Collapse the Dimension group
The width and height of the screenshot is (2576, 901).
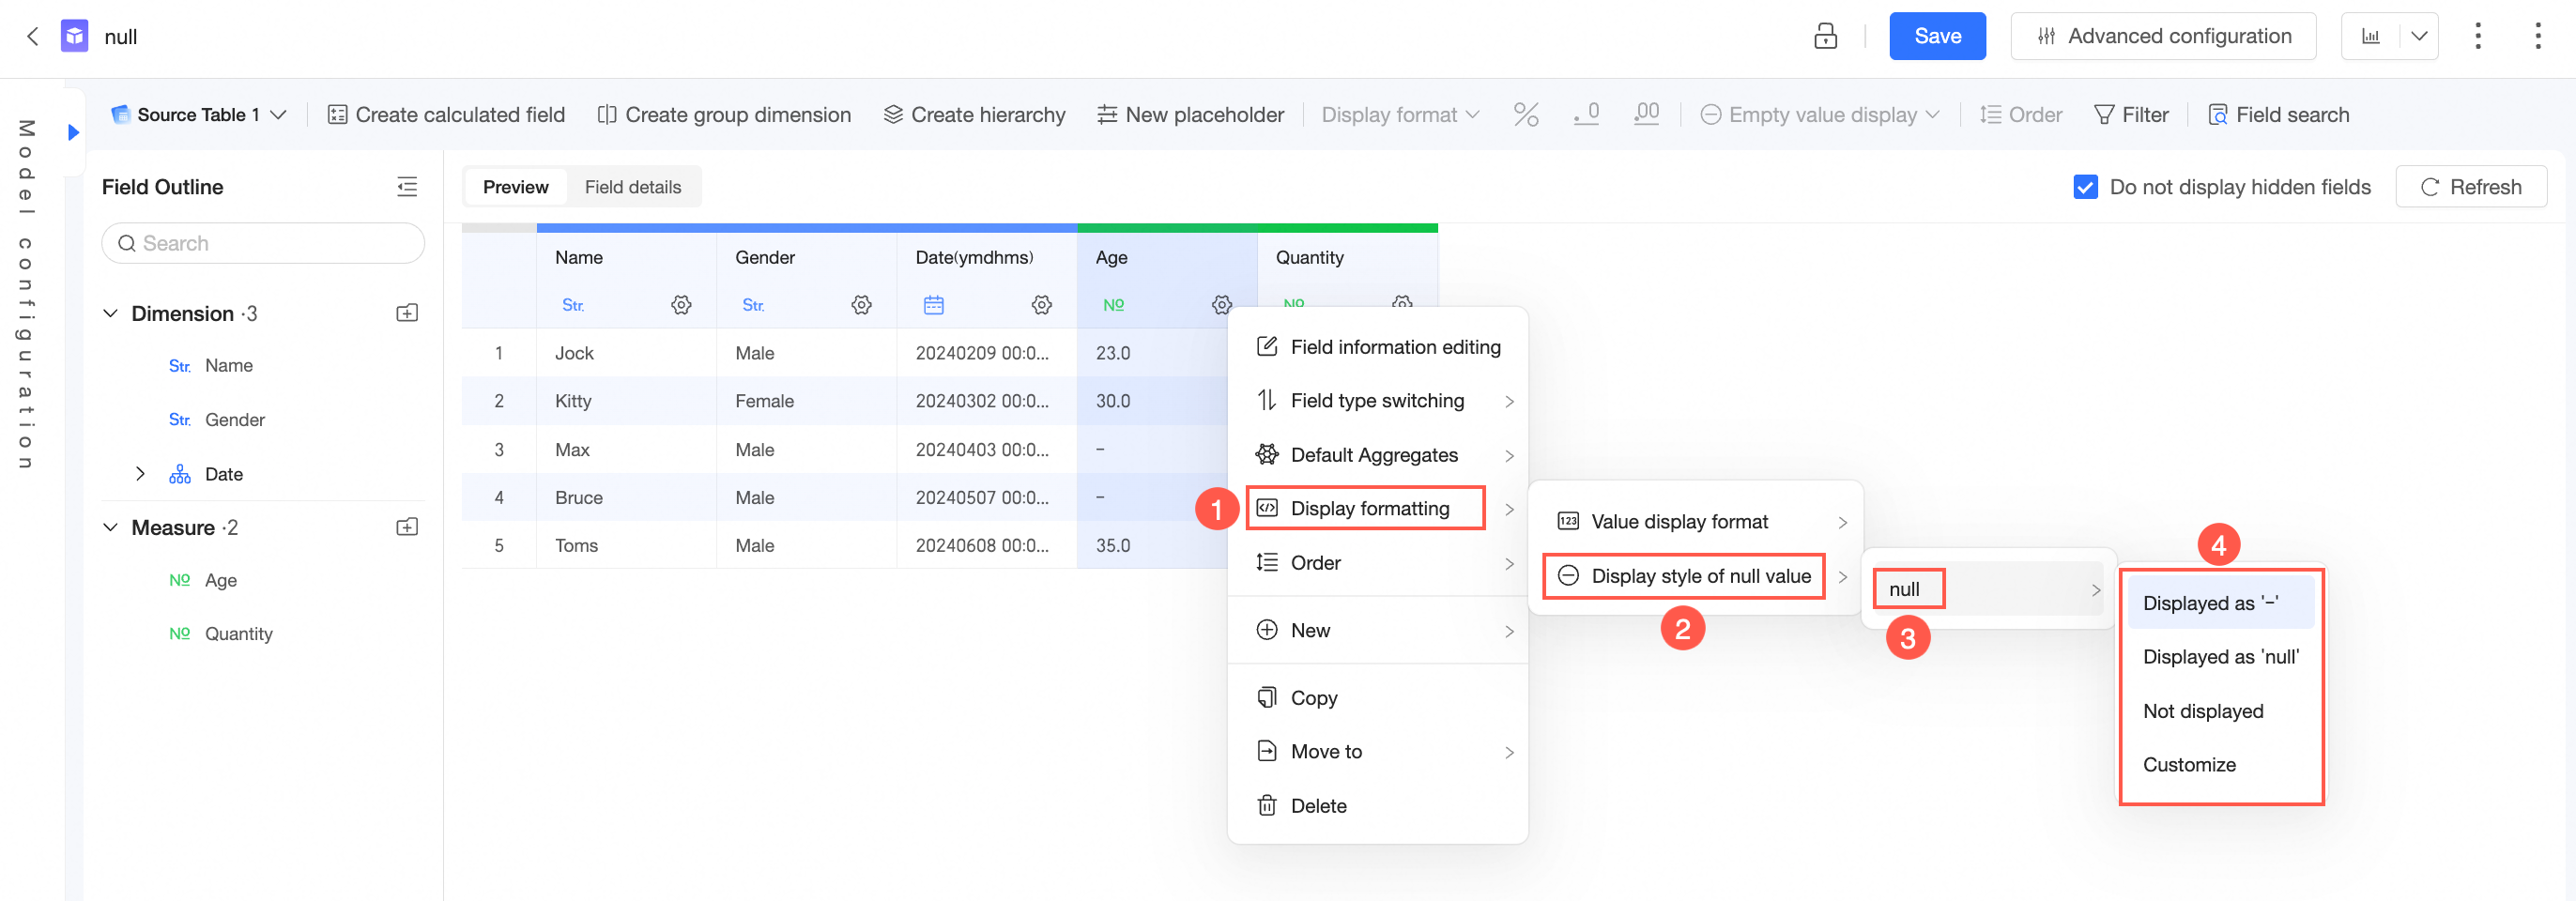click(x=111, y=314)
